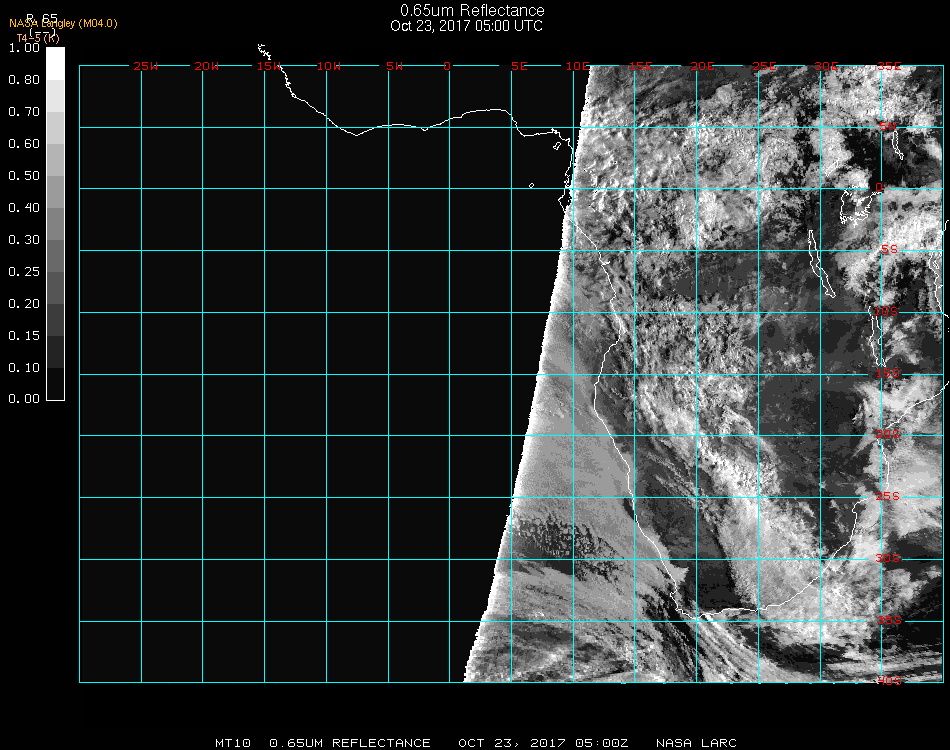This screenshot has height=750, width=950.
Task: Click the 'MT10' footer text
Action: (x=233, y=743)
